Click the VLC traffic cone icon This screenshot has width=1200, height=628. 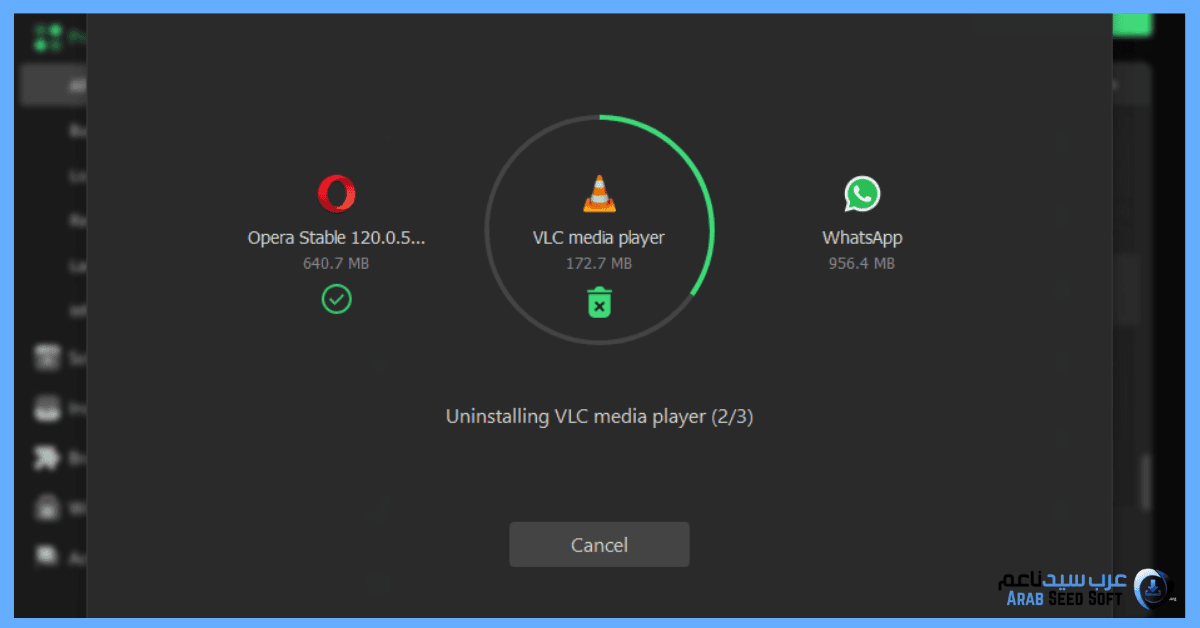599,194
